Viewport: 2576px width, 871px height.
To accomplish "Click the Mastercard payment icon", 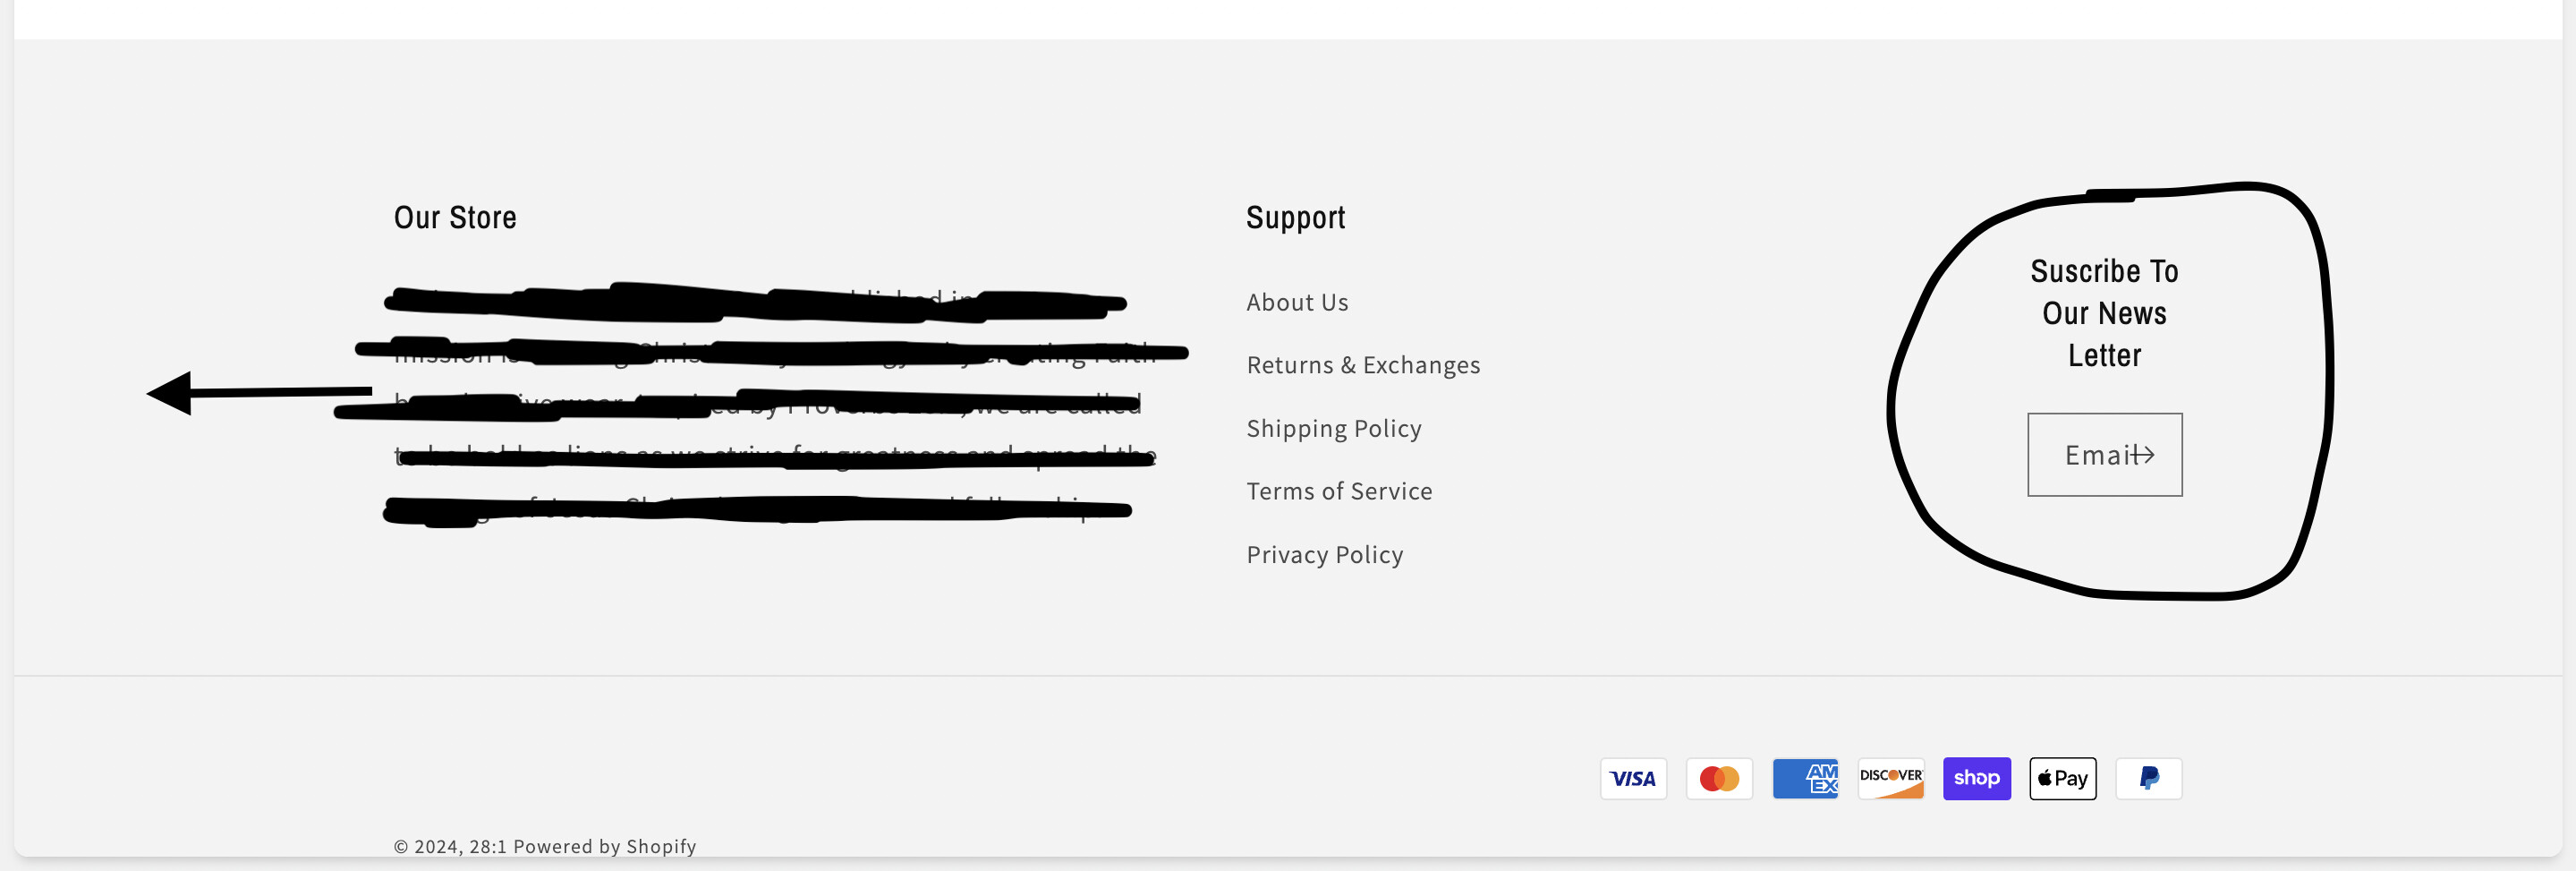I will (x=1719, y=778).
